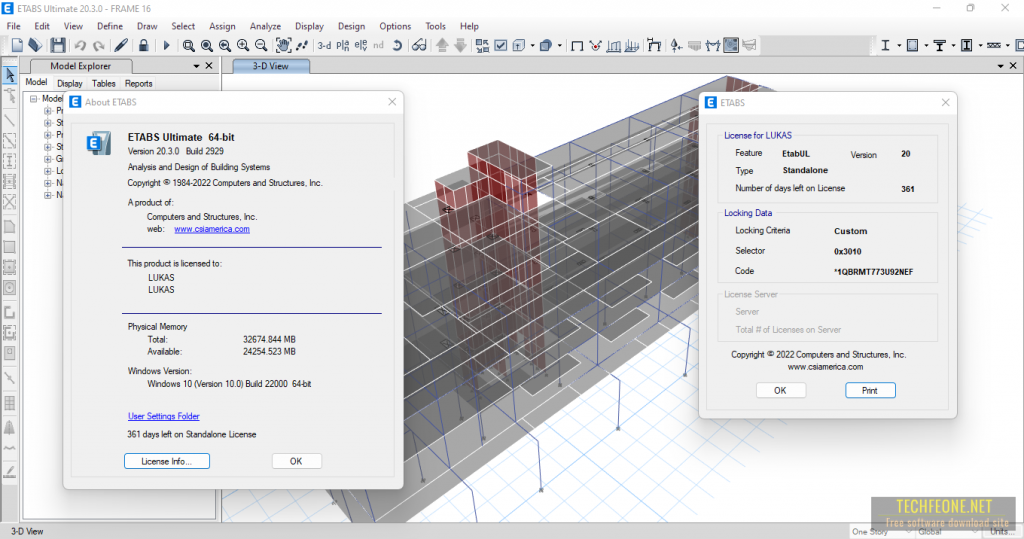Switch to the Reports tab in Model Explorer

[x=138, y=84]
